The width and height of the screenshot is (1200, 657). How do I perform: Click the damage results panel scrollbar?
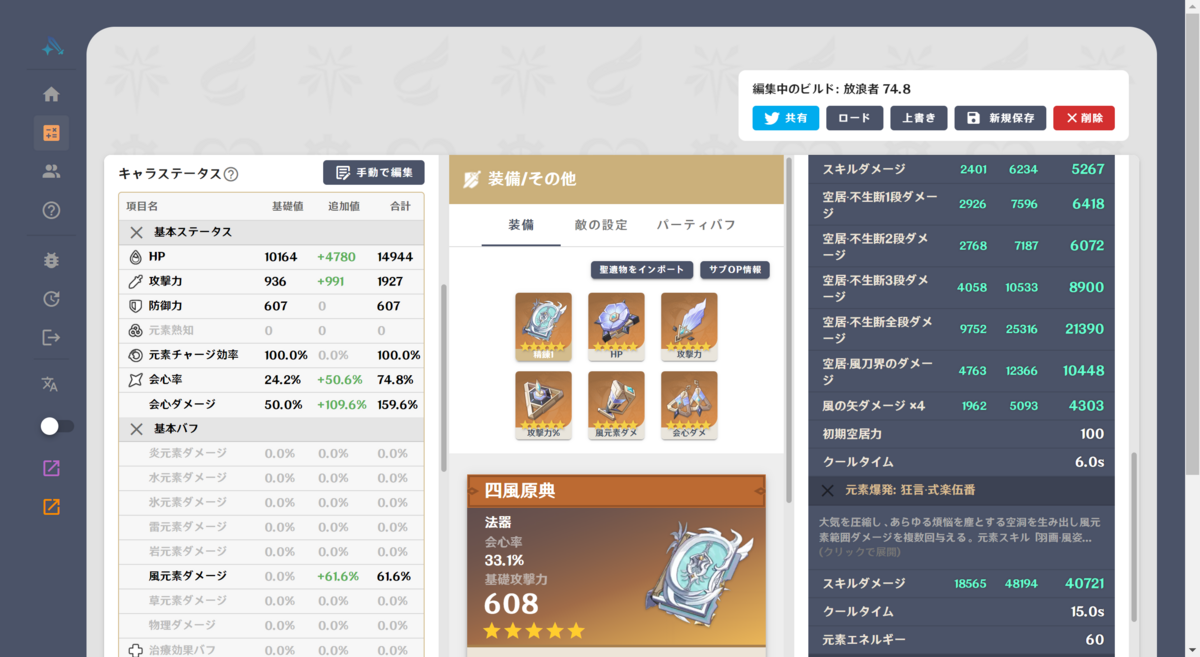[1134, 536]
